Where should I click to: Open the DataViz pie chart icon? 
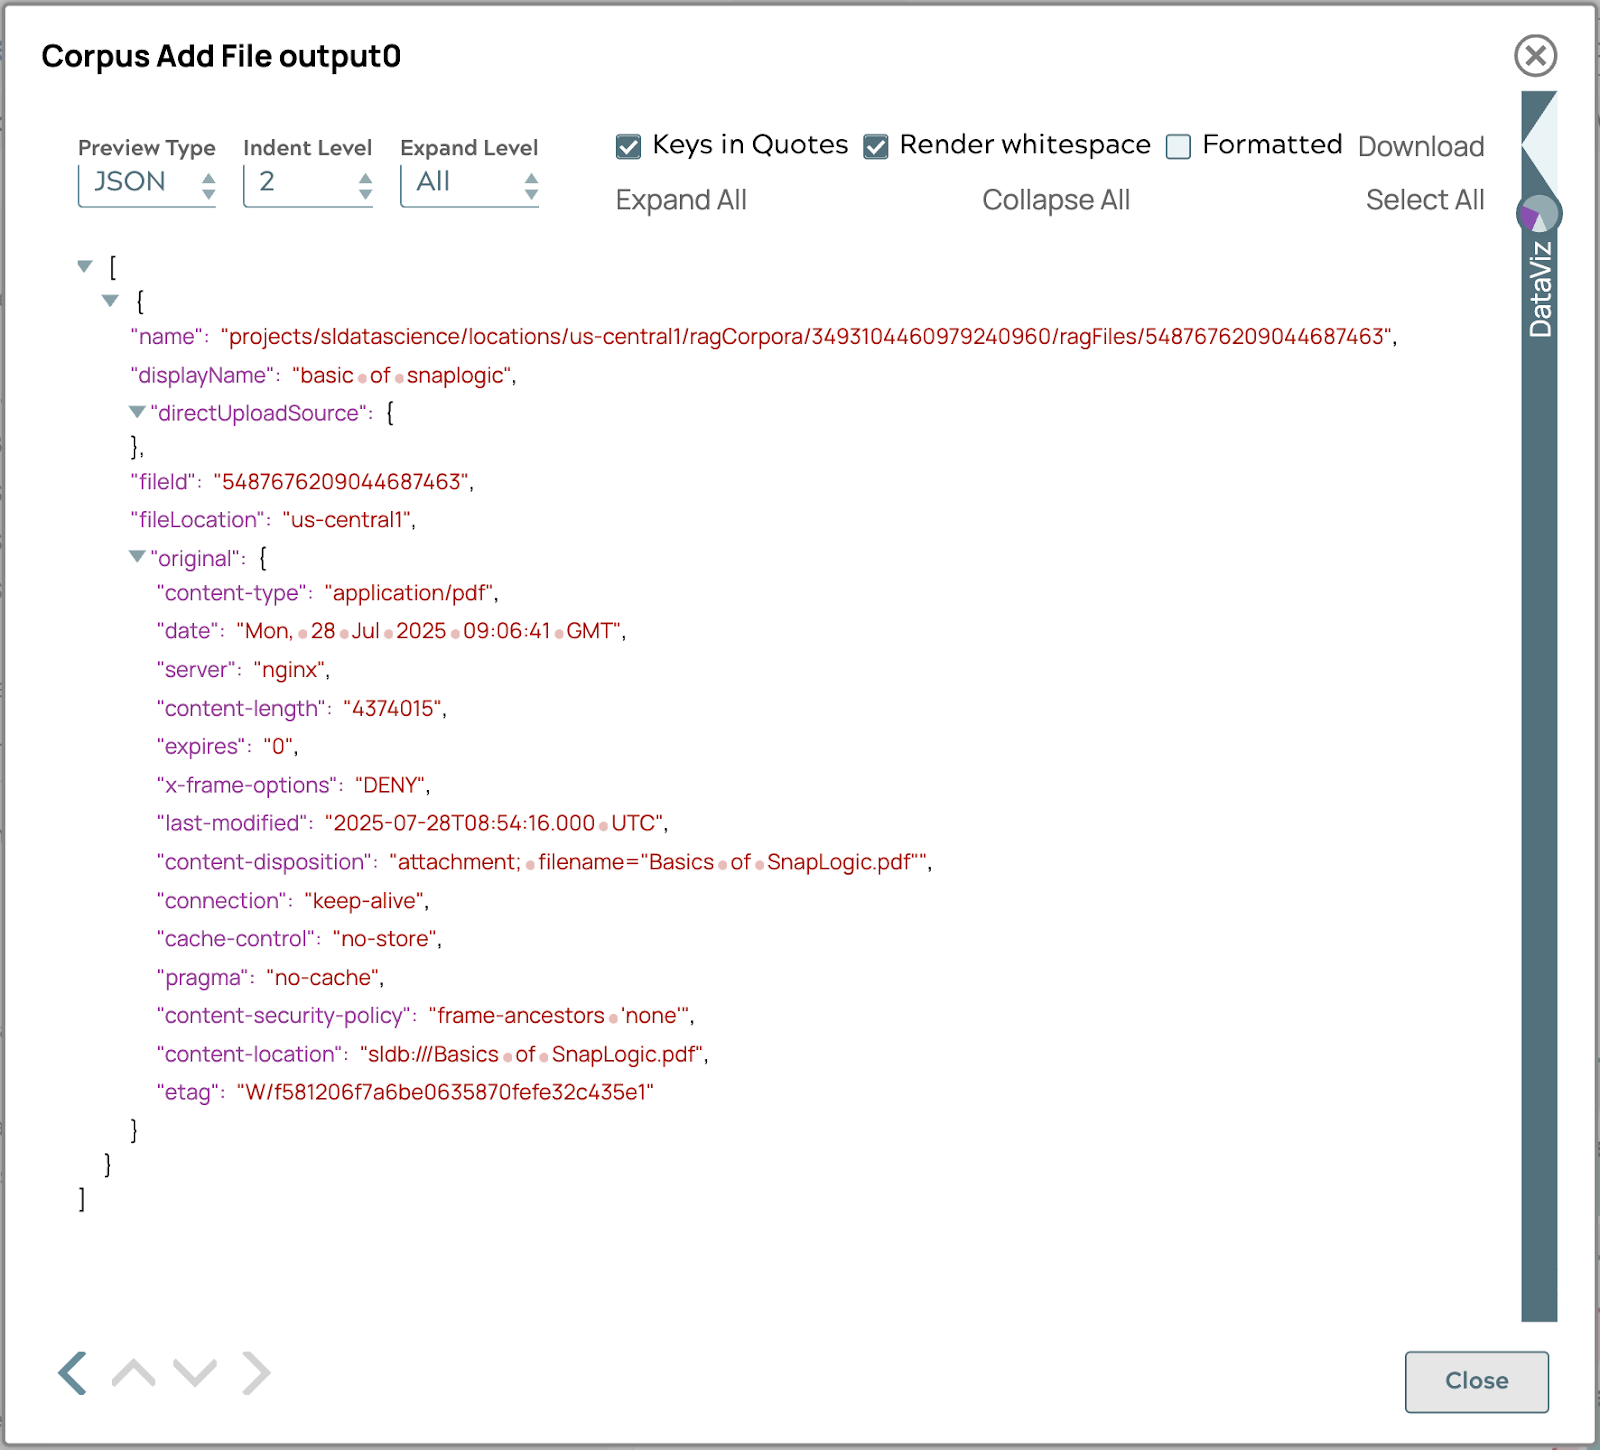[1538, 214]
